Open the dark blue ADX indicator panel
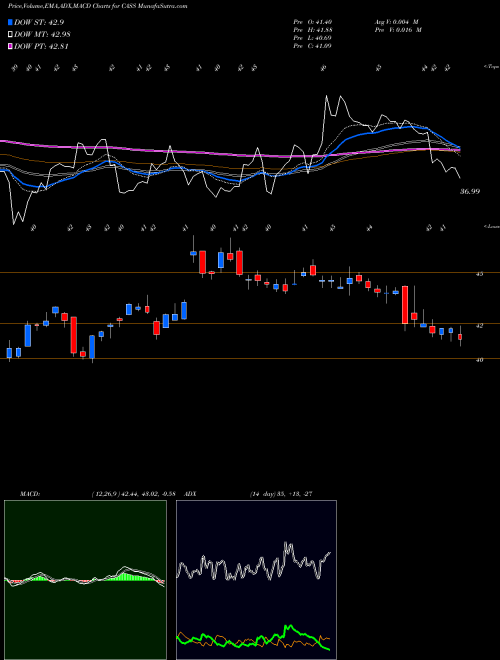The image size is (500, 660). [x=256, y=580]
